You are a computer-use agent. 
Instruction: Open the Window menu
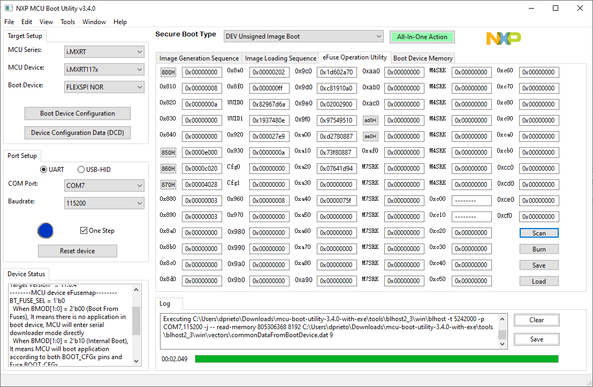pos(94,22)
